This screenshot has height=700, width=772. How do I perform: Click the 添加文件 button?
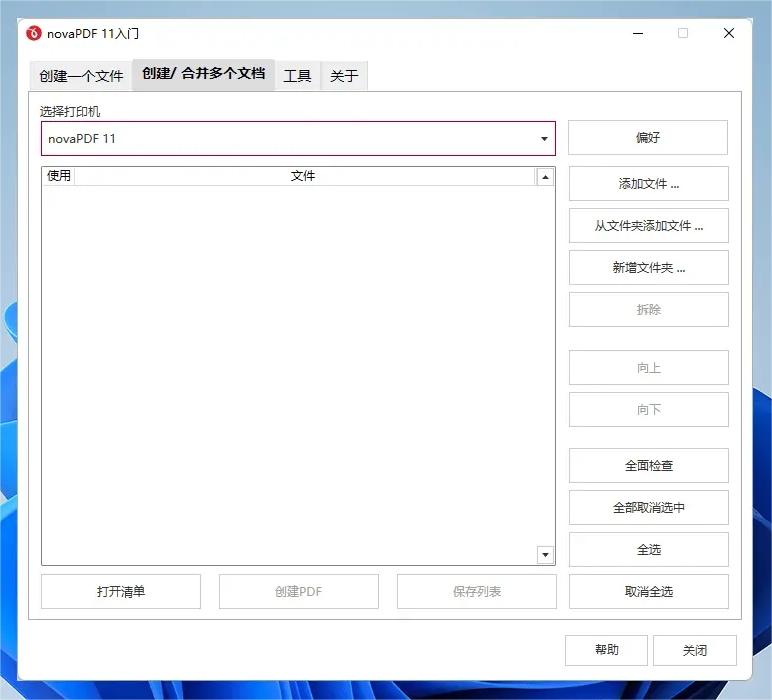(648, 184)
